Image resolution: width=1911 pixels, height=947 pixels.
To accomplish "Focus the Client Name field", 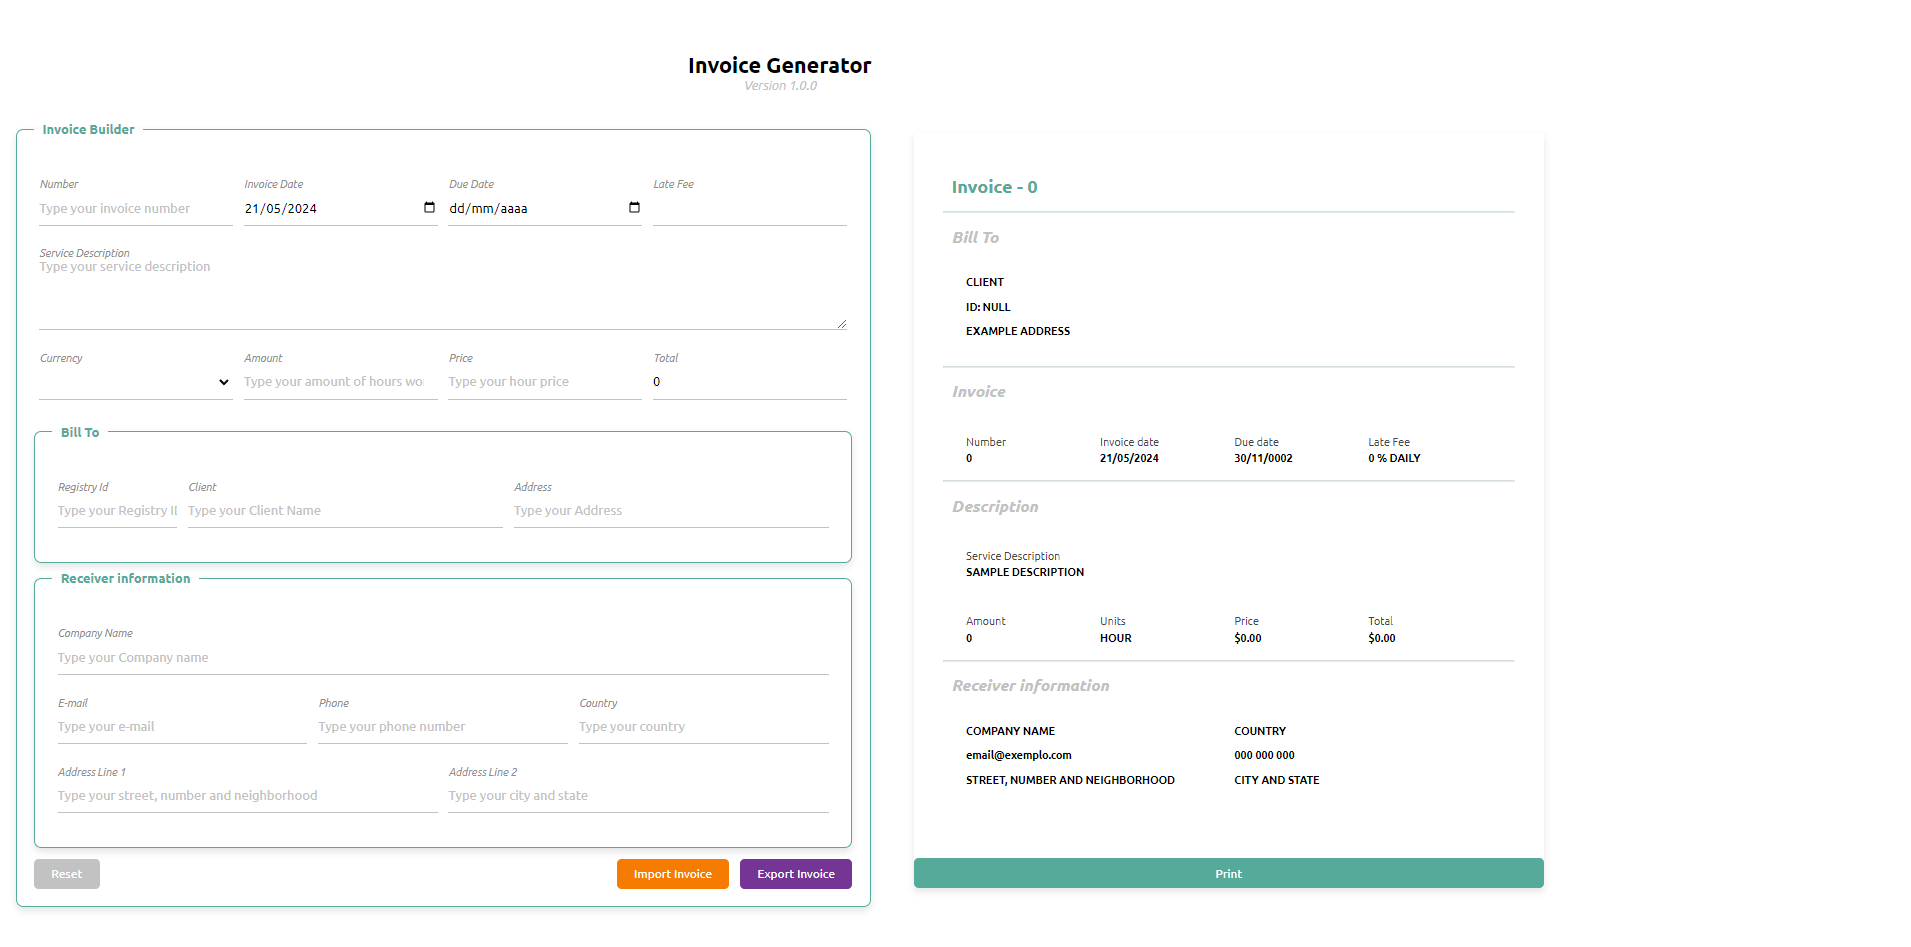I will click(345, 511).
